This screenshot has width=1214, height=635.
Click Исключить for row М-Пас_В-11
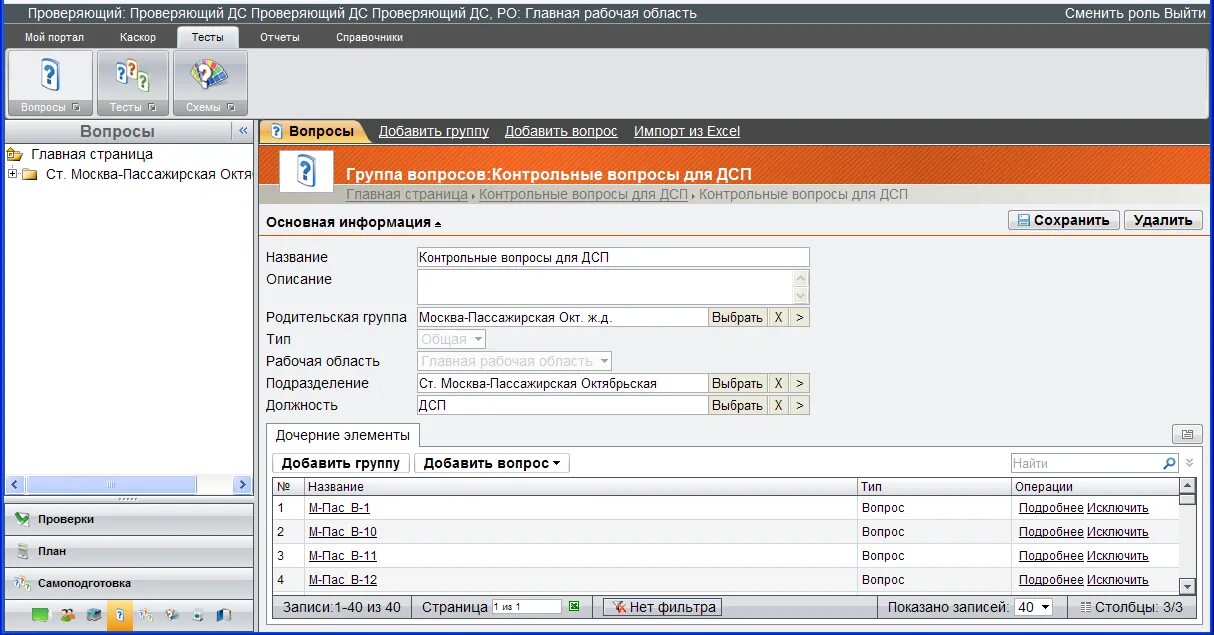[1118, 556]
